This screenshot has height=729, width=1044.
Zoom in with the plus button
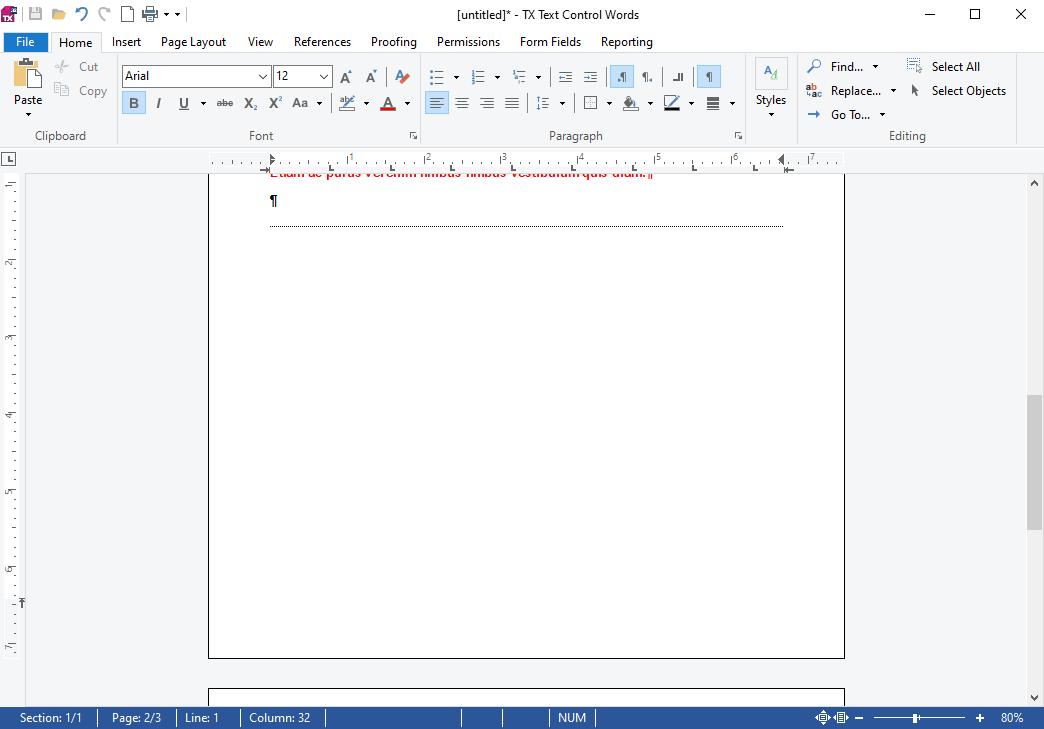979,718
